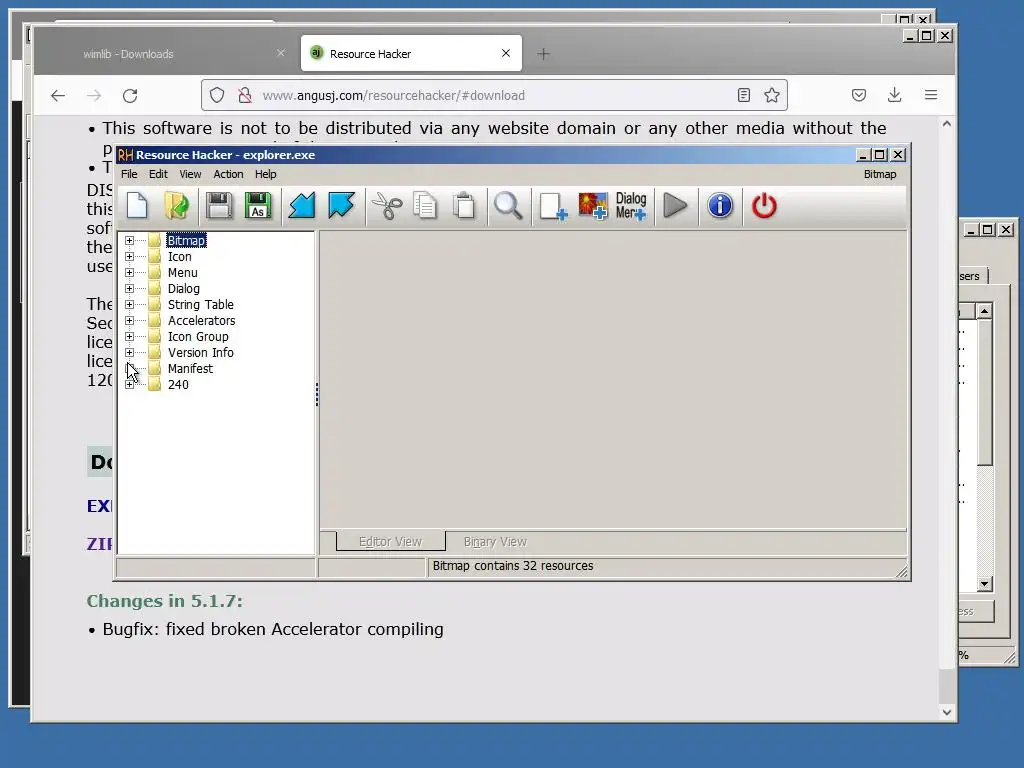1024x768 pixels.
Task: Click the New blank file toolbar icon
Action: [137, 206]
